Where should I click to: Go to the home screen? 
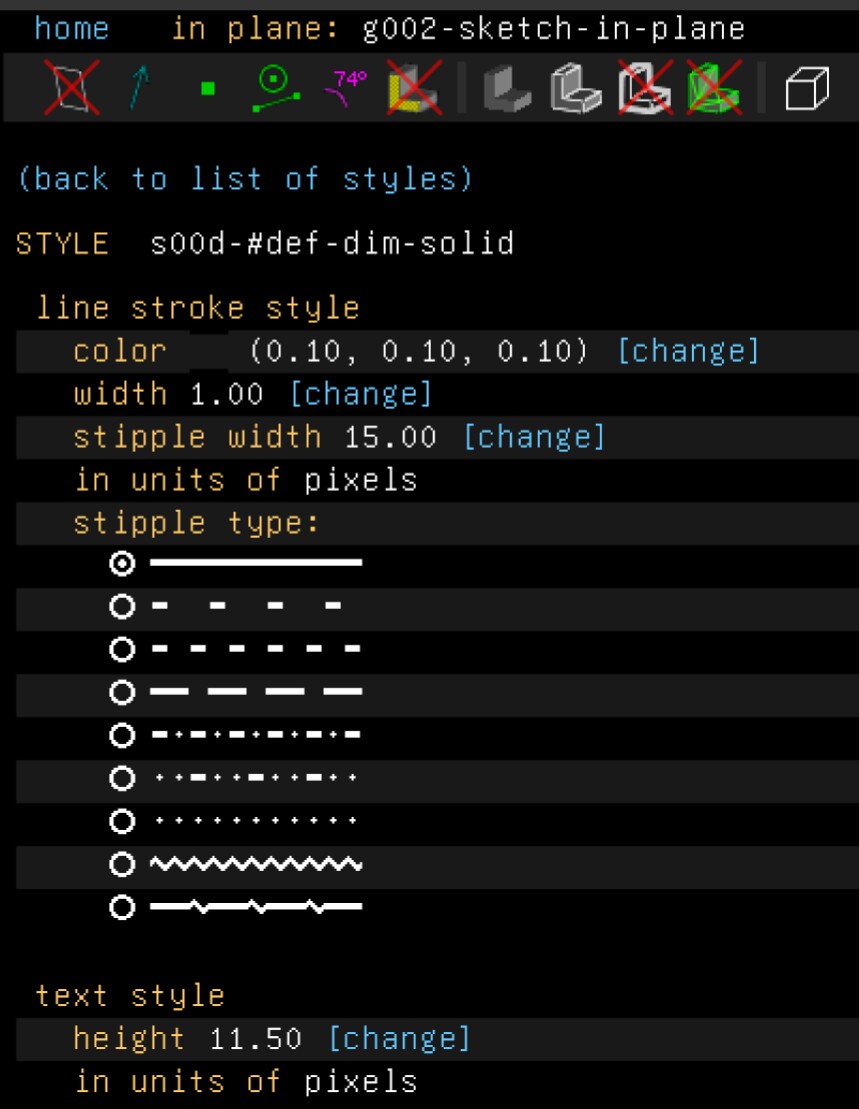point(72,28)
